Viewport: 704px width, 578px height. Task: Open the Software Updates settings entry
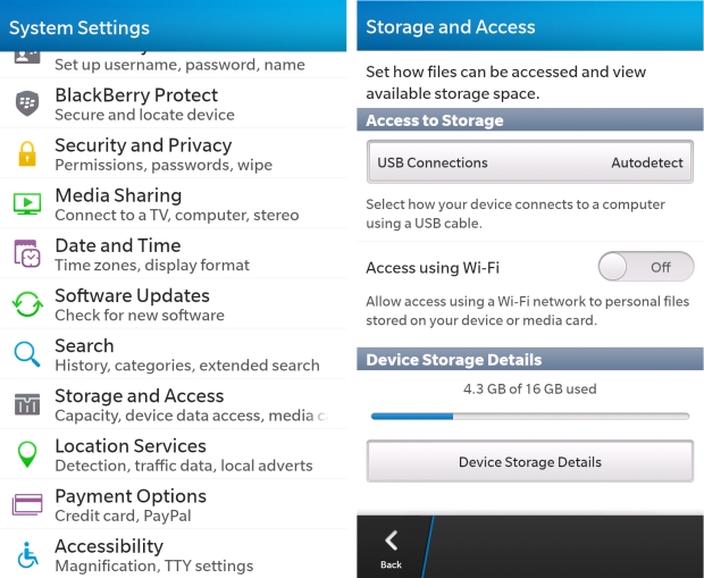click(180, 304)
